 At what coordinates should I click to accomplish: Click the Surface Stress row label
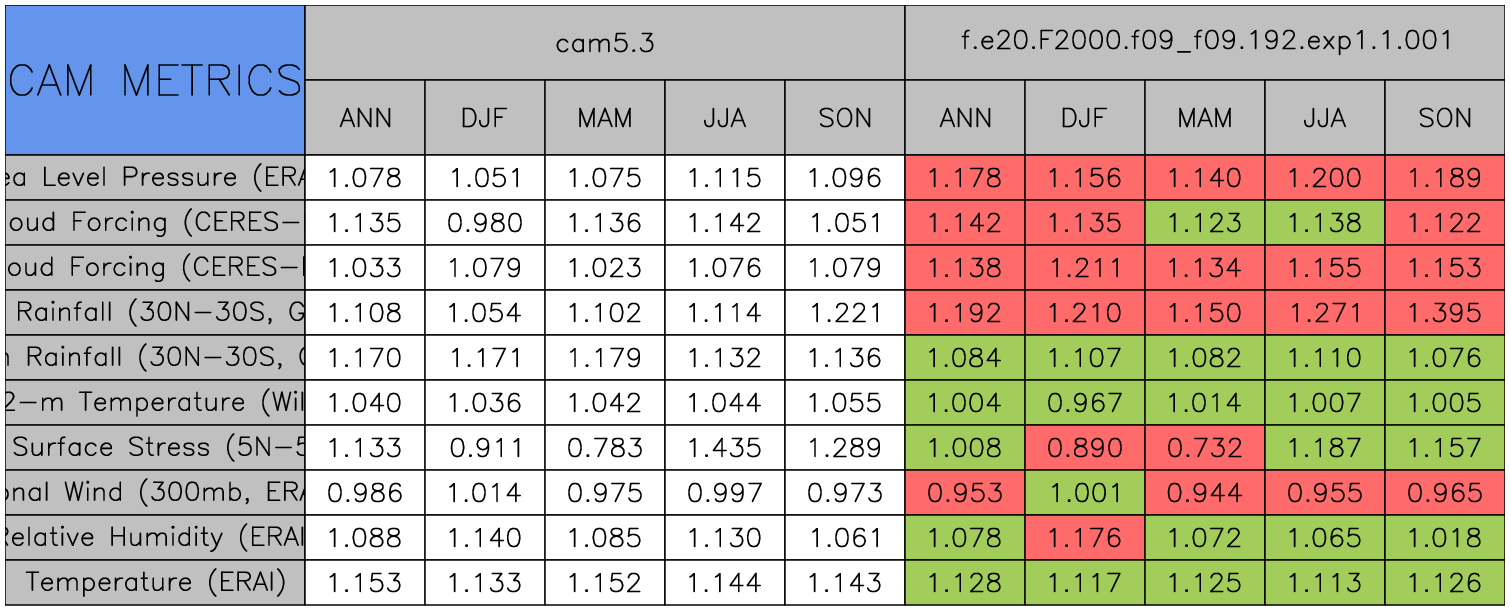154,448
